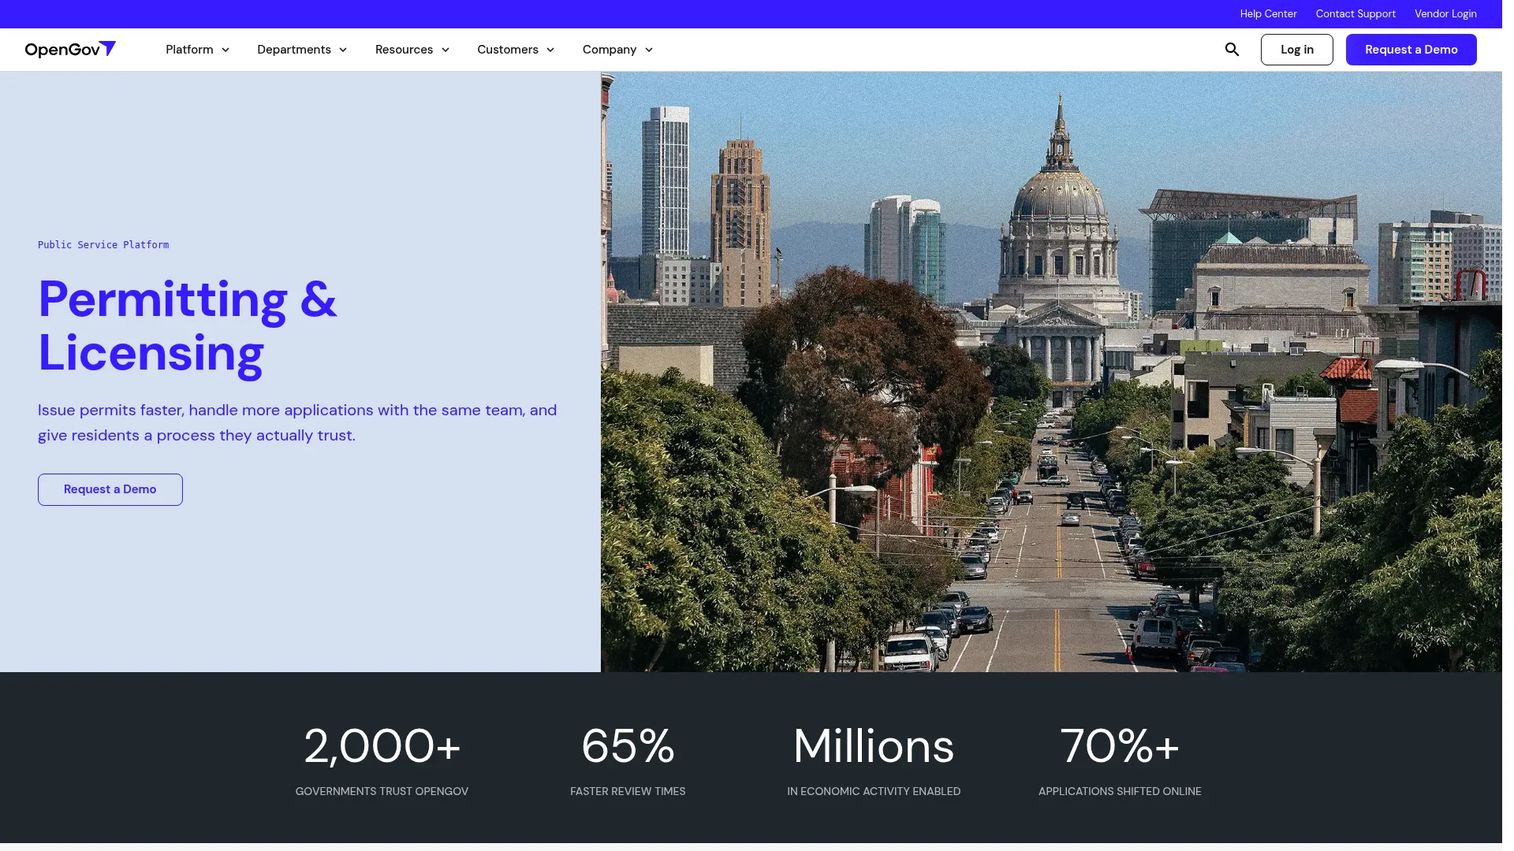Click the "70%+" statistic
Image resolution: width=1514 pixels, height=851 pixels.
tap(1120, 746)
